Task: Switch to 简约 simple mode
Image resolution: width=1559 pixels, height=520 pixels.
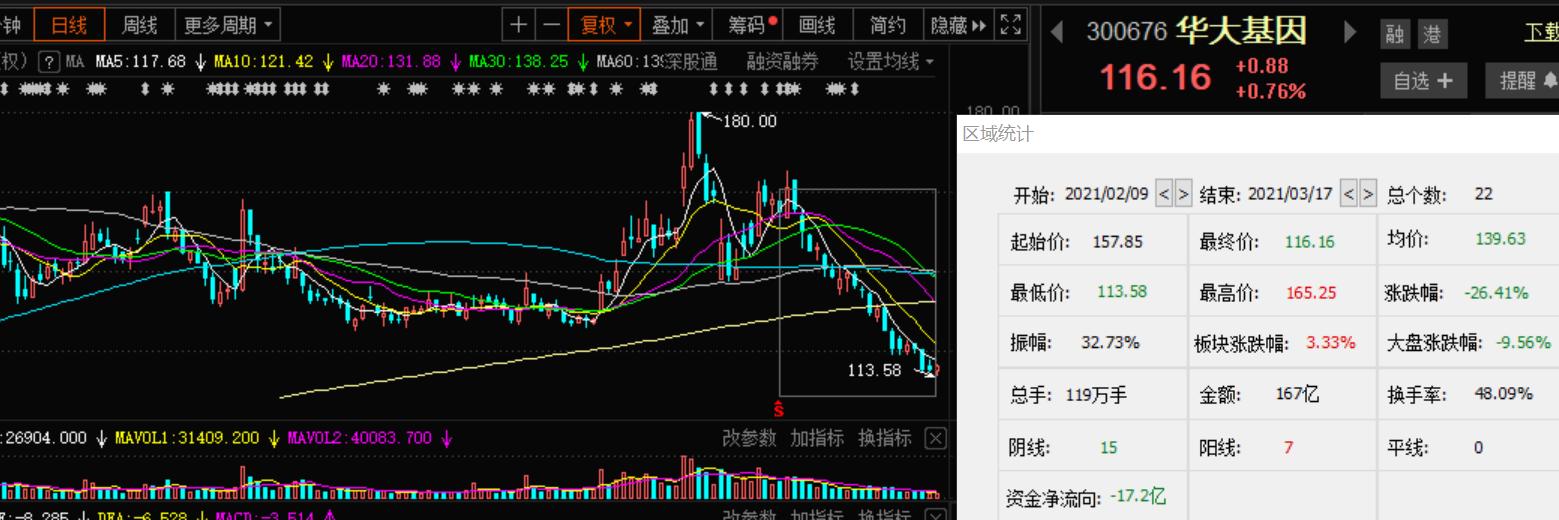Action: [887, 24]
